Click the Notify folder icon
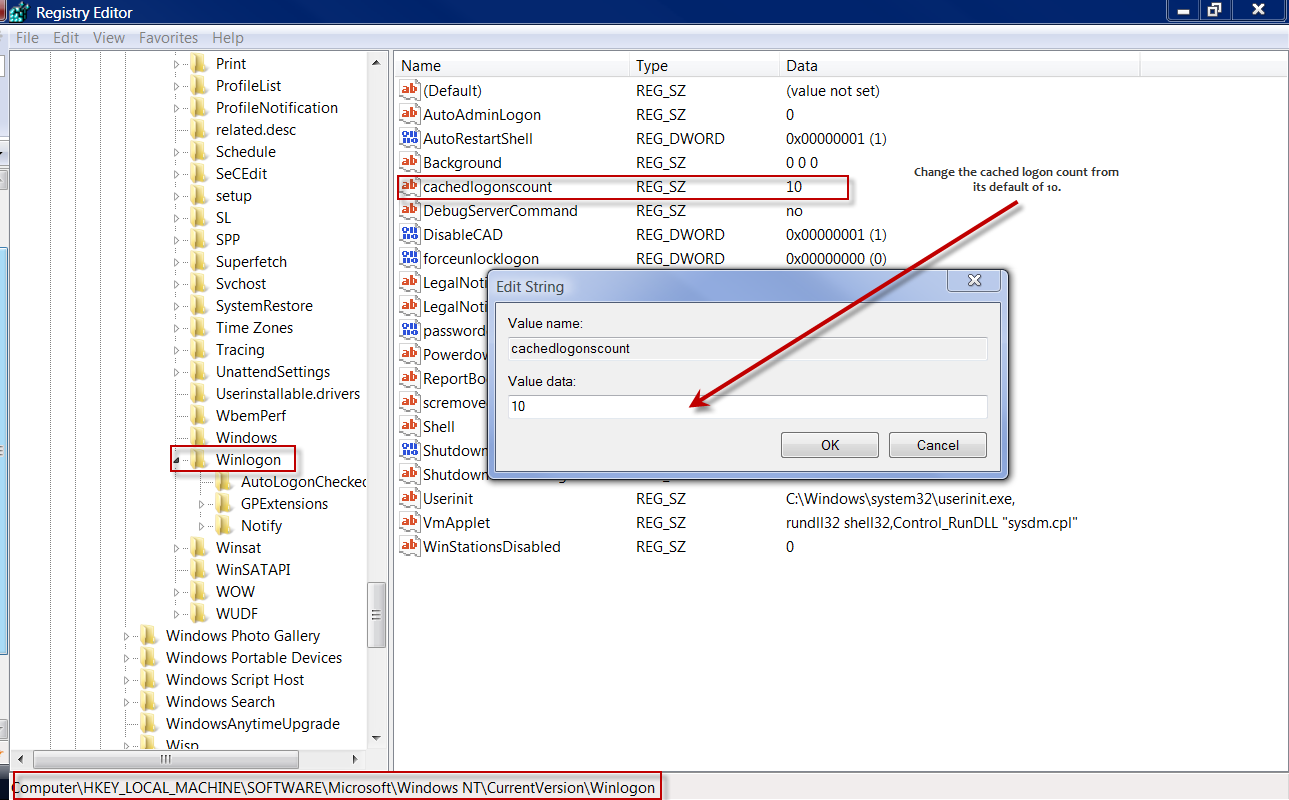1289x800 pixels. click(x=225, y=526)
